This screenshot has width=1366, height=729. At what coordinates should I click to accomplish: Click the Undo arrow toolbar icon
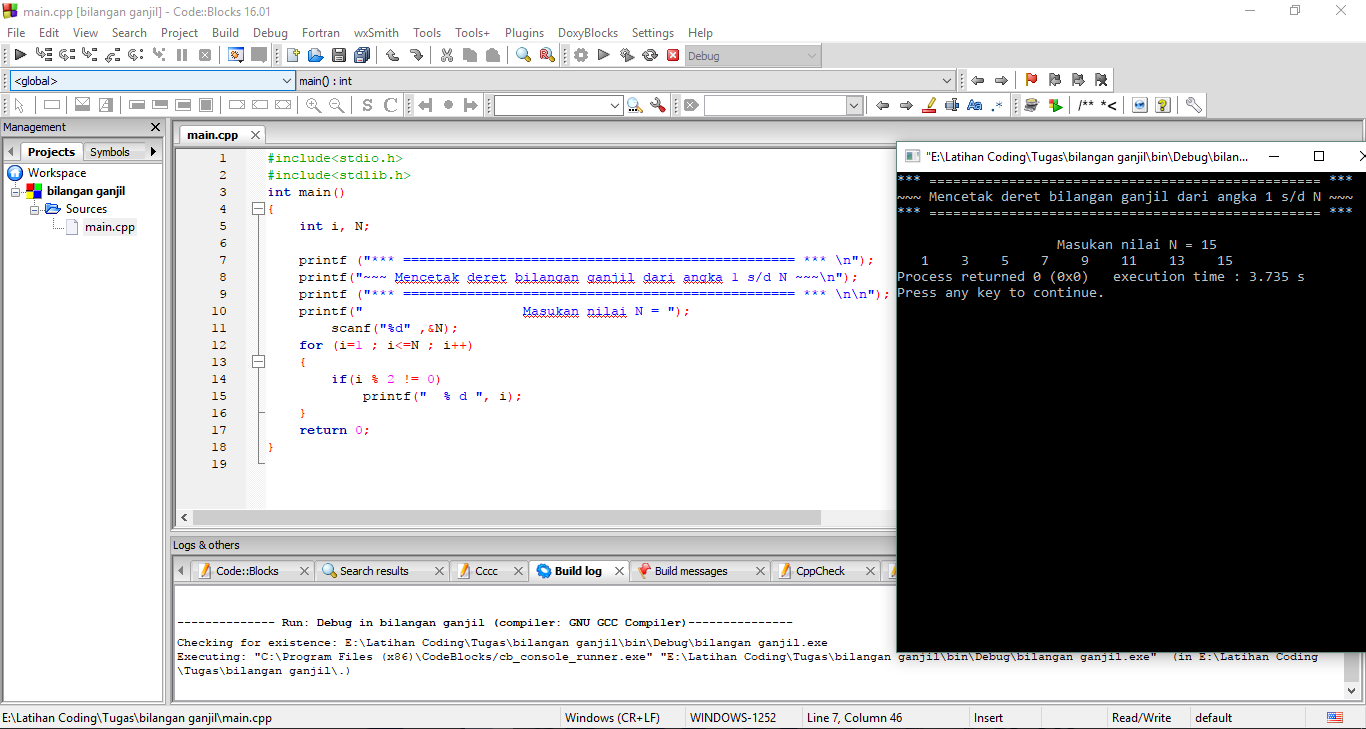(x=392, y=55)
